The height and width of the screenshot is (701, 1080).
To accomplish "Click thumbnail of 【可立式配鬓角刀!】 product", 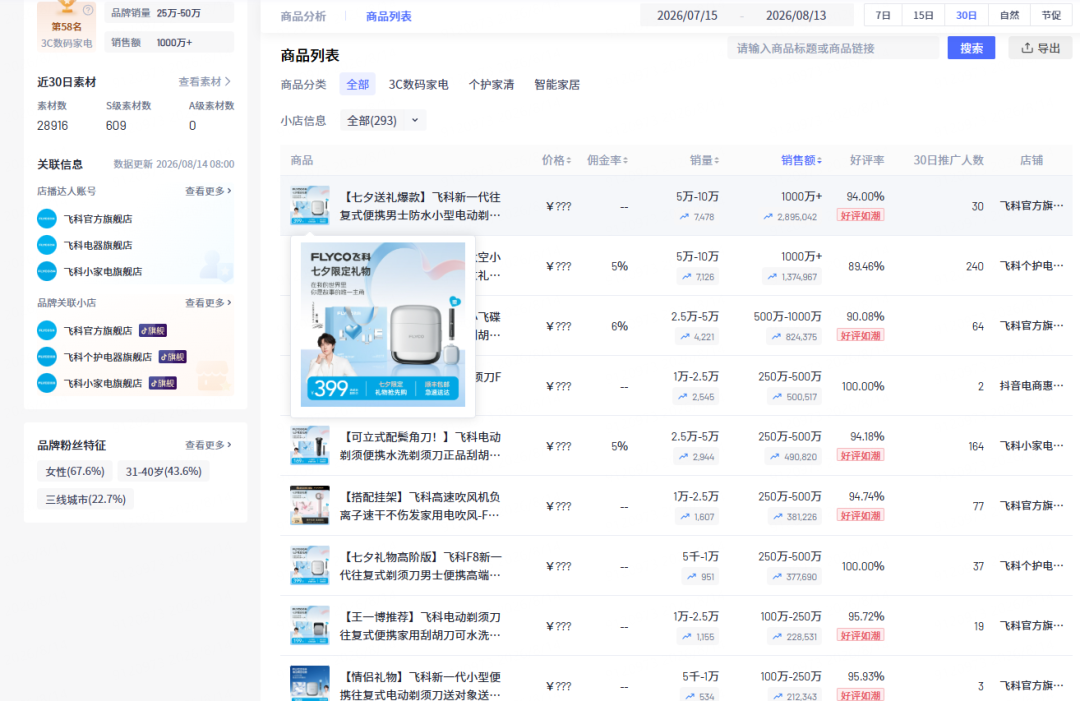I will [310, 446].
